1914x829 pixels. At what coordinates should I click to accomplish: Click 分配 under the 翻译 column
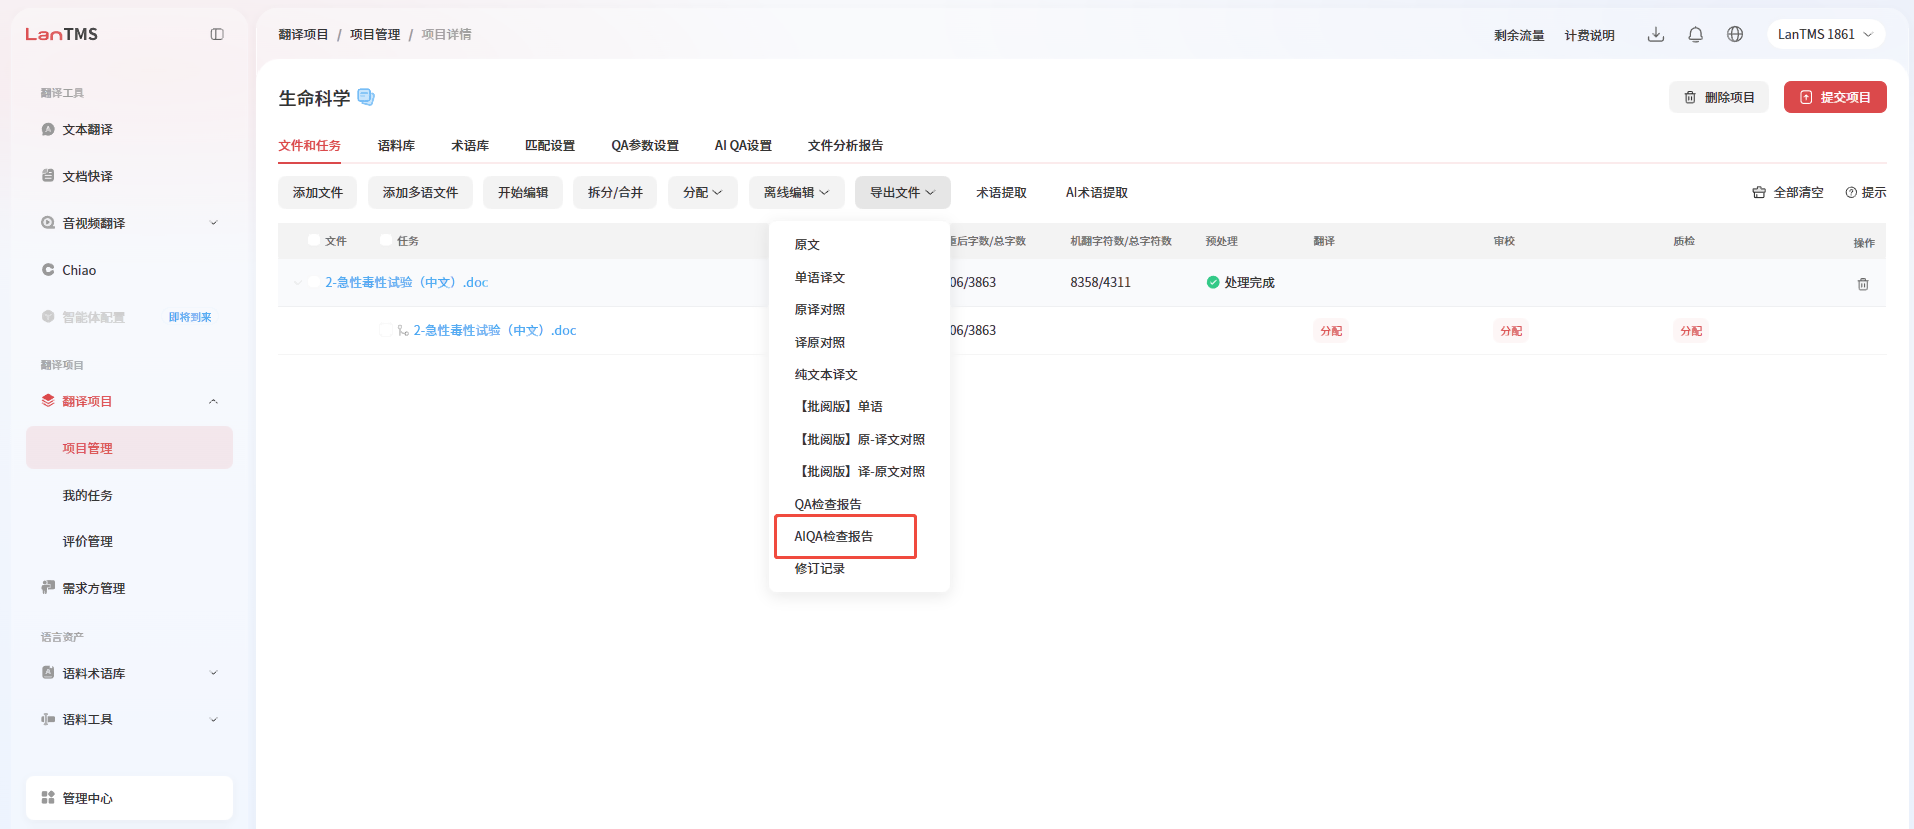click(x=1331, y=331)
